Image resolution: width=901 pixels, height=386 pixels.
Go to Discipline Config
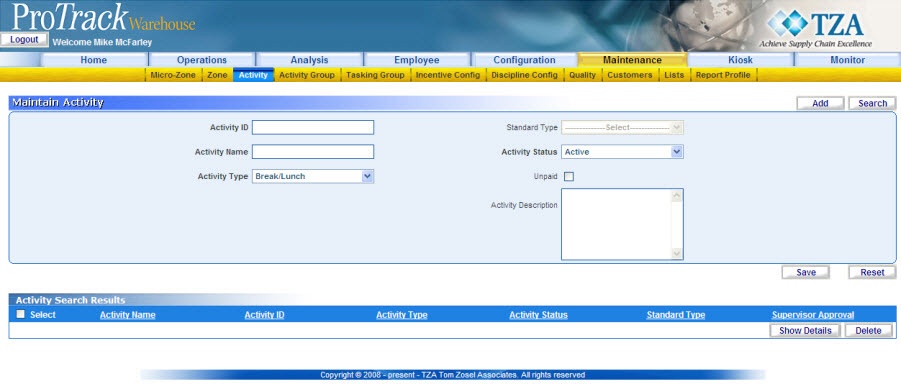(524, 75)
